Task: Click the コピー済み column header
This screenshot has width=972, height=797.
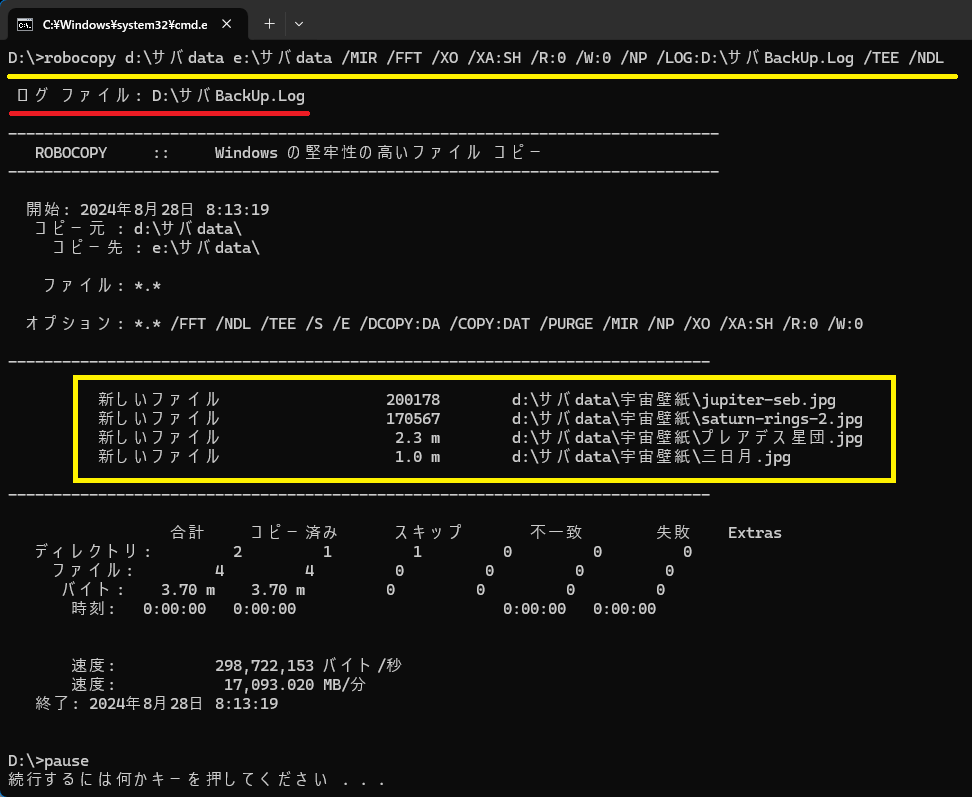Action: point(294,532)
